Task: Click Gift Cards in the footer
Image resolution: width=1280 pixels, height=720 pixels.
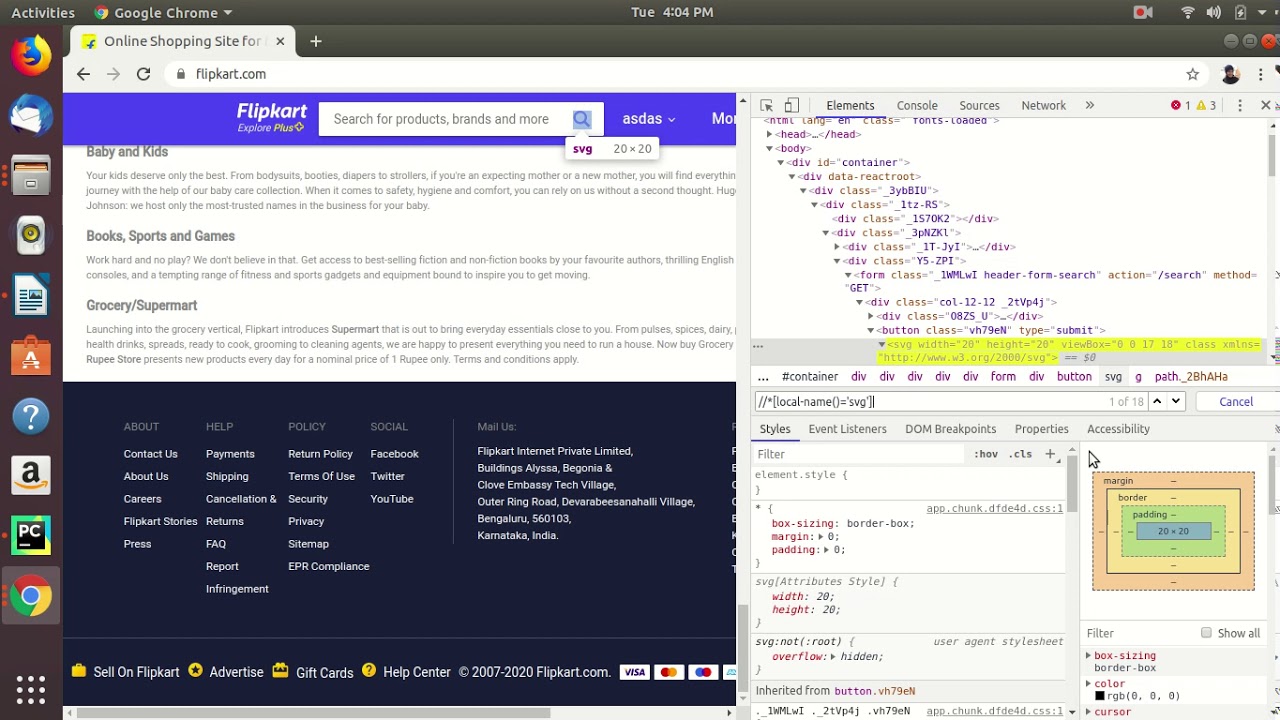Action: tap(325, 673)
